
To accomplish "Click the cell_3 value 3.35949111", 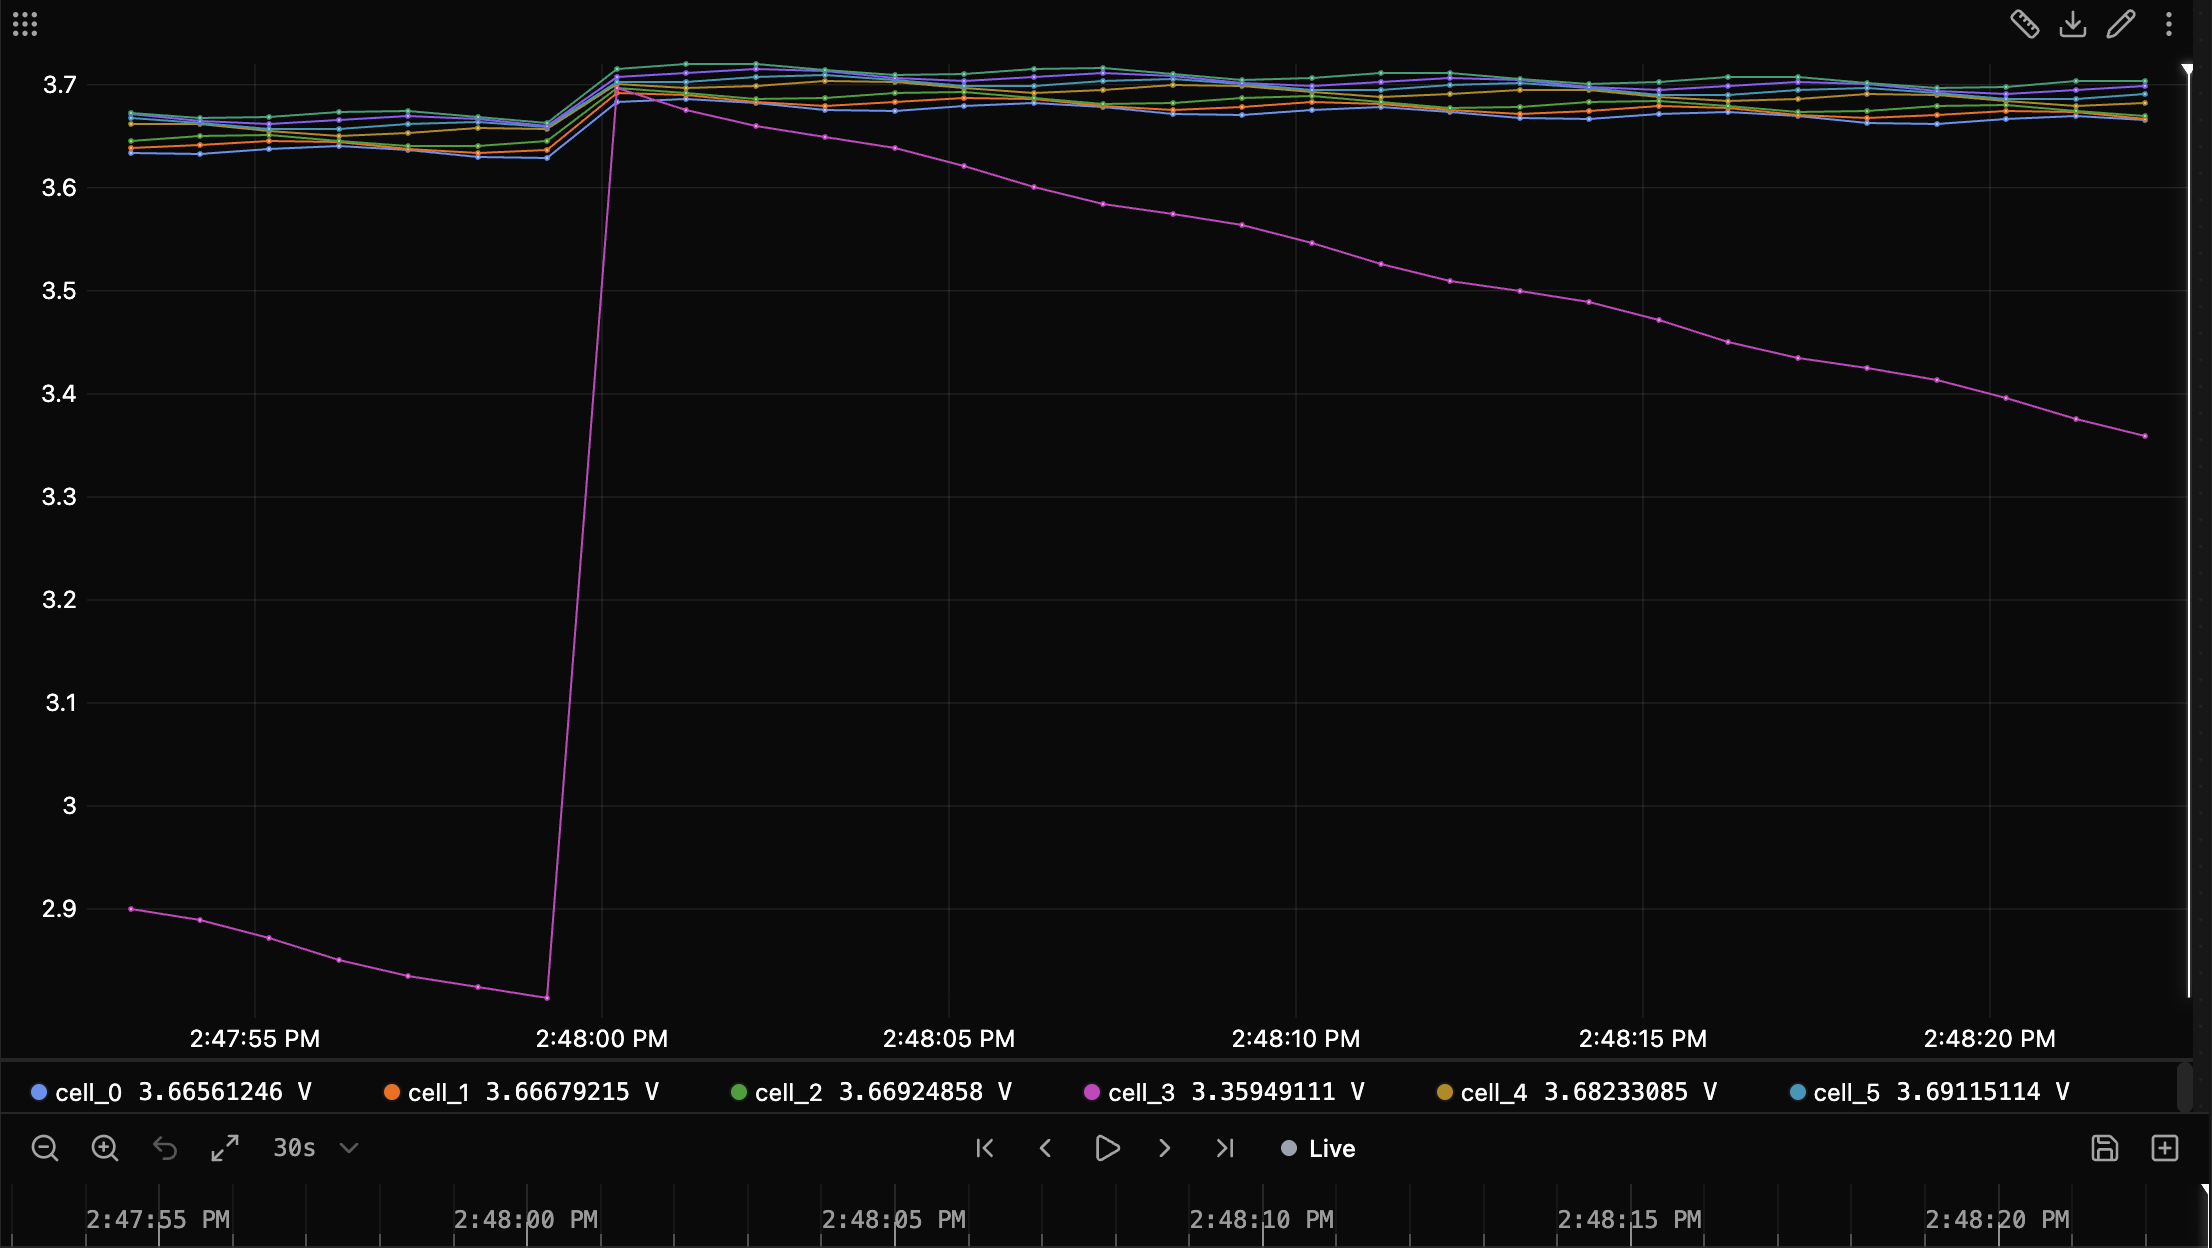I will (x=1263, y=1092).
